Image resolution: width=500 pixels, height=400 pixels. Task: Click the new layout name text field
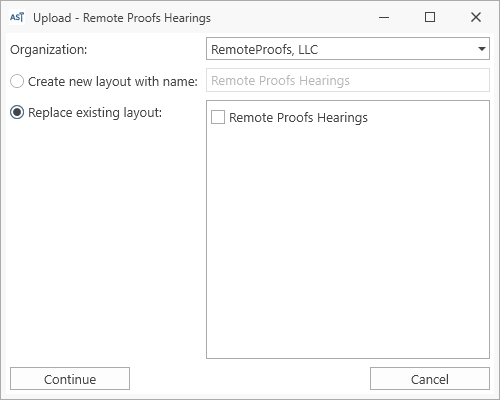coord(348,80)
